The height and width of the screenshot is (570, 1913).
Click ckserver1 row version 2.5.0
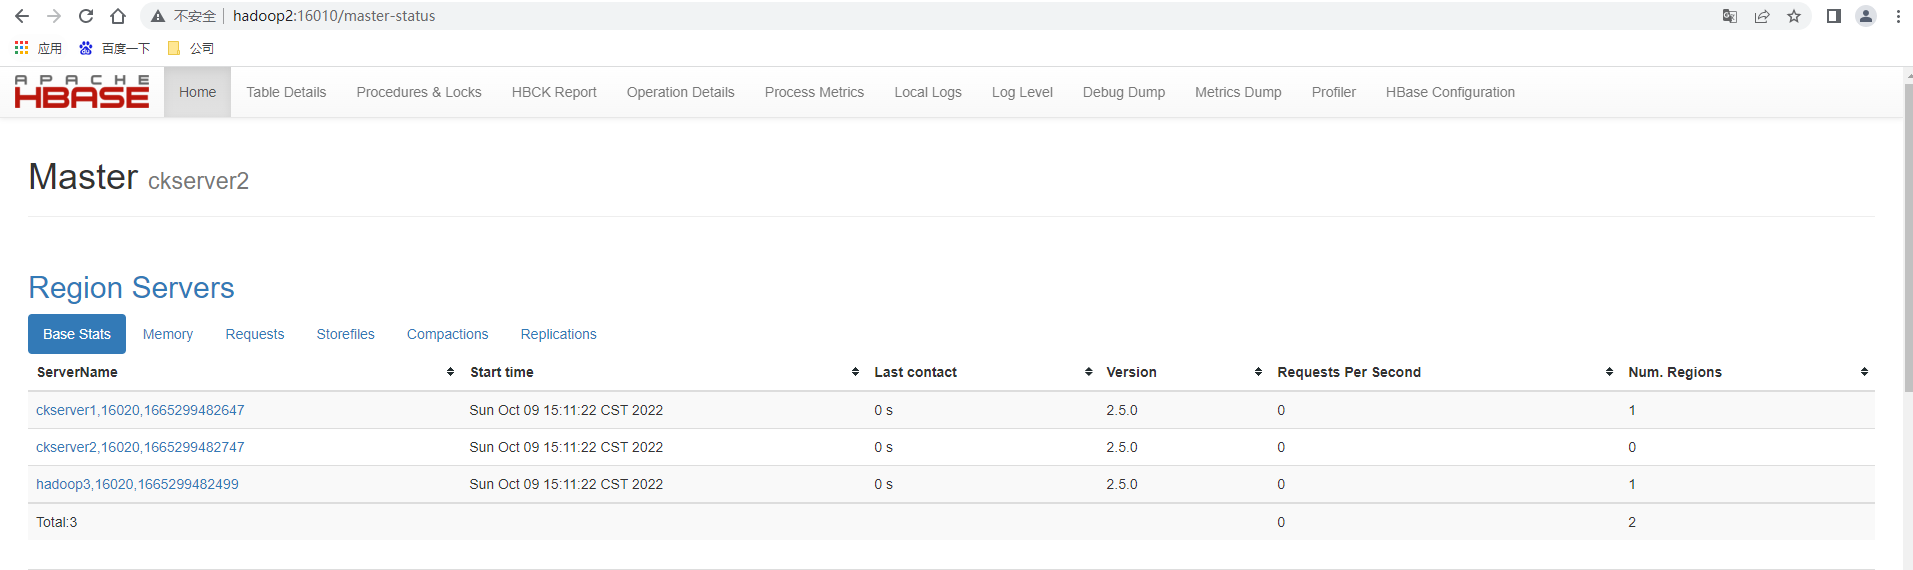pyautogui.click(x=1122, y=410)
